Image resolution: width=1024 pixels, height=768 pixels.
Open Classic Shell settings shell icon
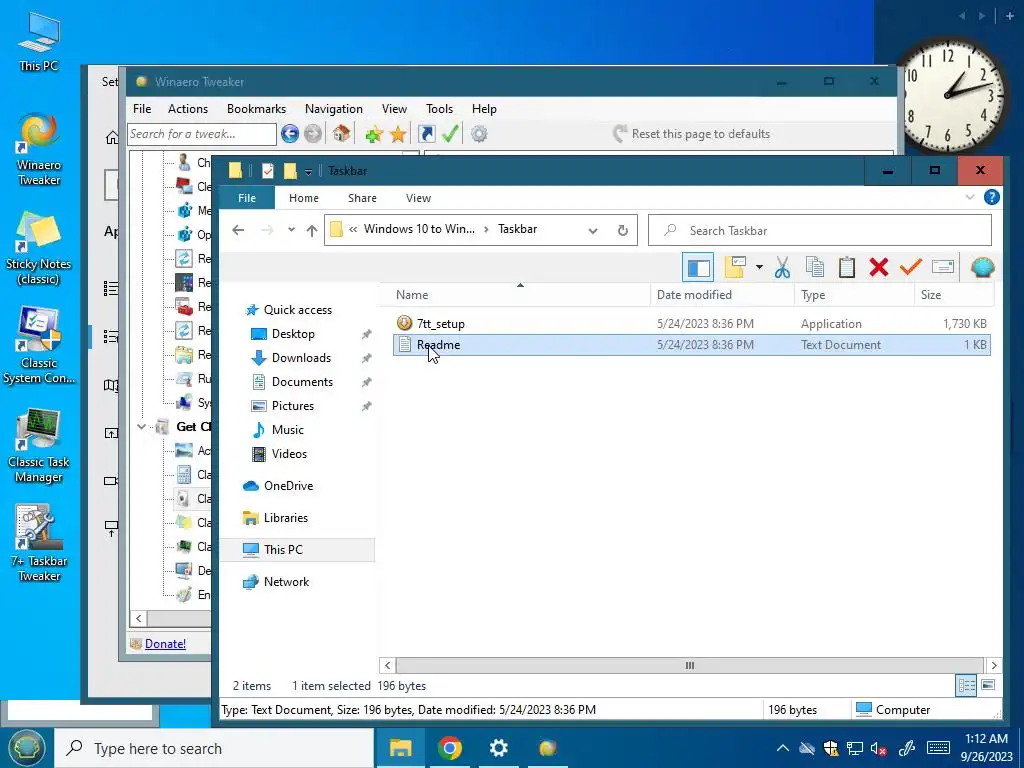(x=982, y=267)
